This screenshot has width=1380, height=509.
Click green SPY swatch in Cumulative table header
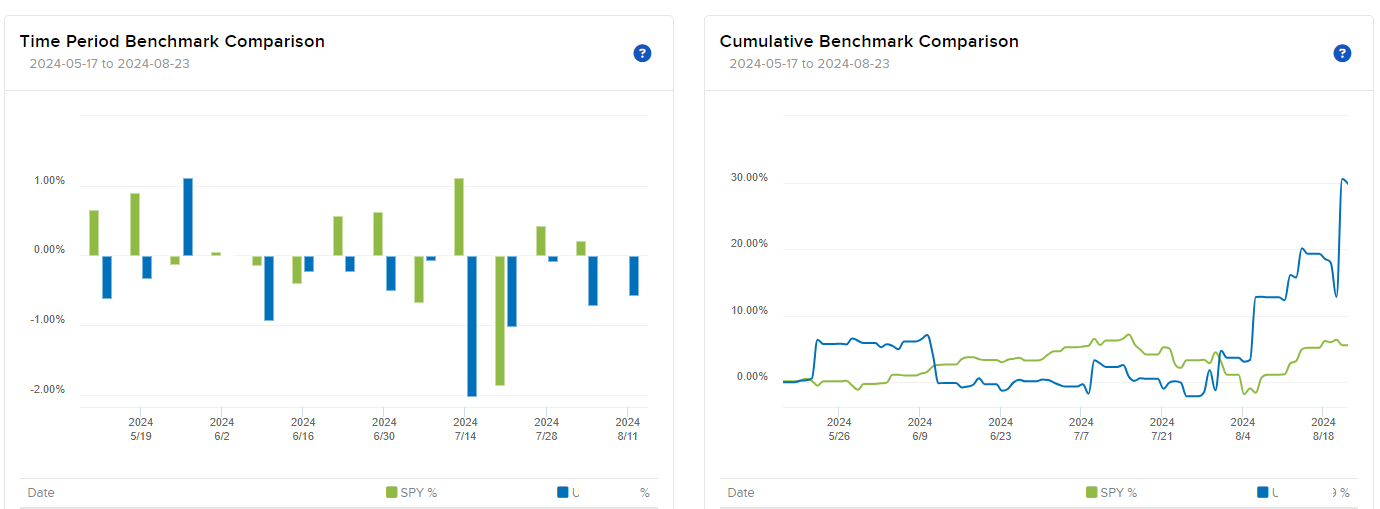click(1091, 492)
